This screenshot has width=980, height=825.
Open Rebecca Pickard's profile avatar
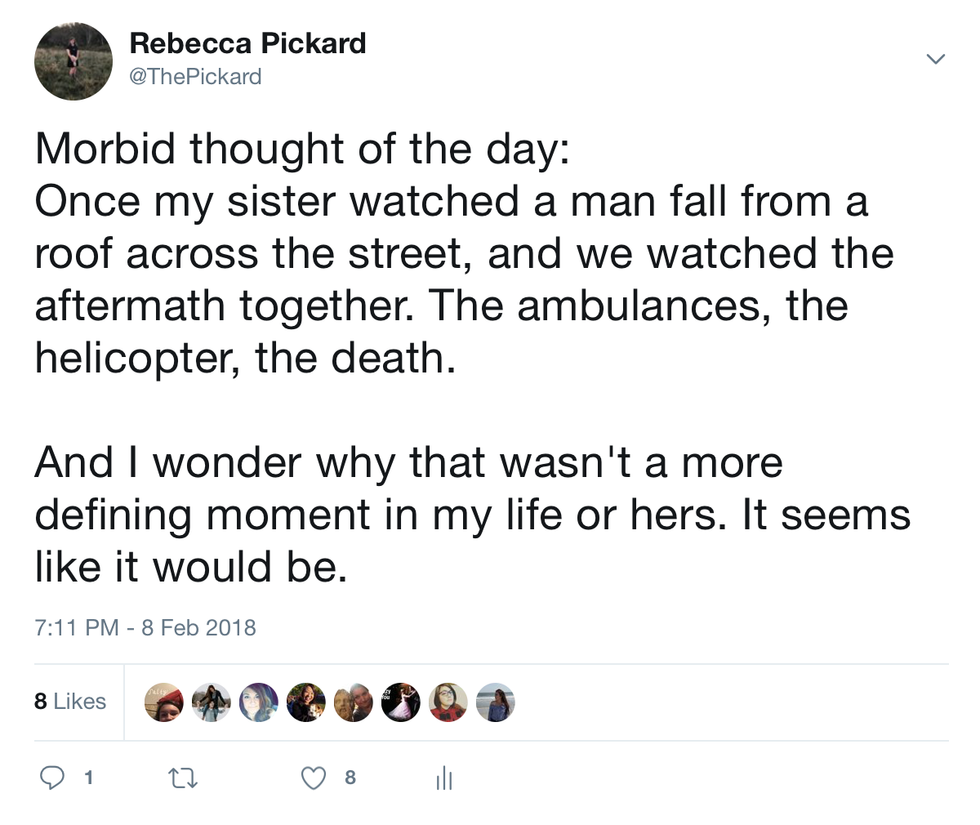point(73,61)
